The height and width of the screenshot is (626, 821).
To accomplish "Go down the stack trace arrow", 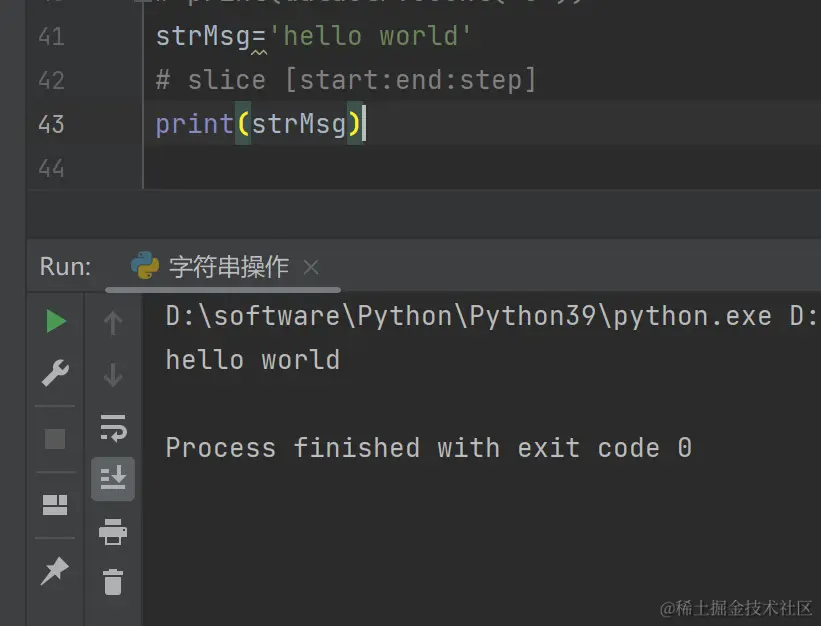I will pos(113,375).
